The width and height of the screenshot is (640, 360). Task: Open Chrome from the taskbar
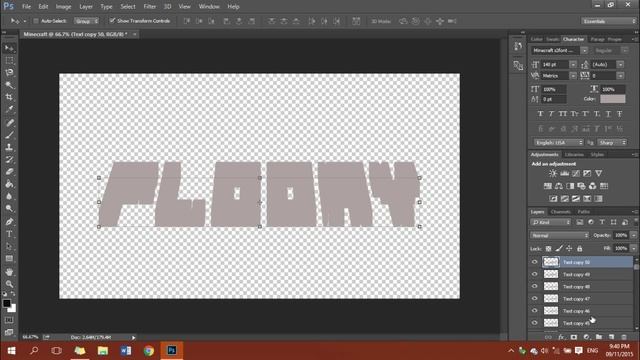(x=149, y=351)
